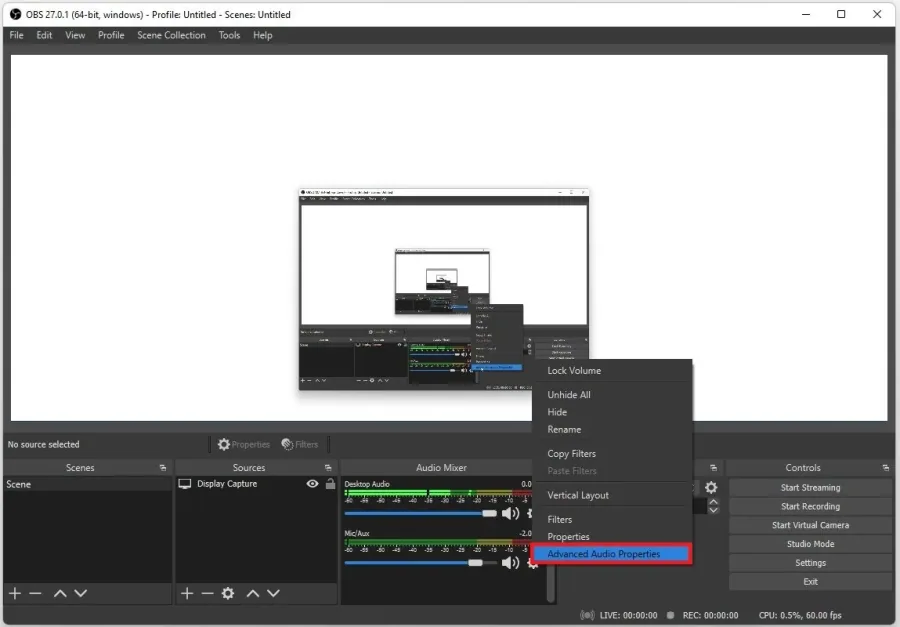Viewport: 900px width, 627px height.
Task: Select Hide in the context menu
Action: click(612, 412)
